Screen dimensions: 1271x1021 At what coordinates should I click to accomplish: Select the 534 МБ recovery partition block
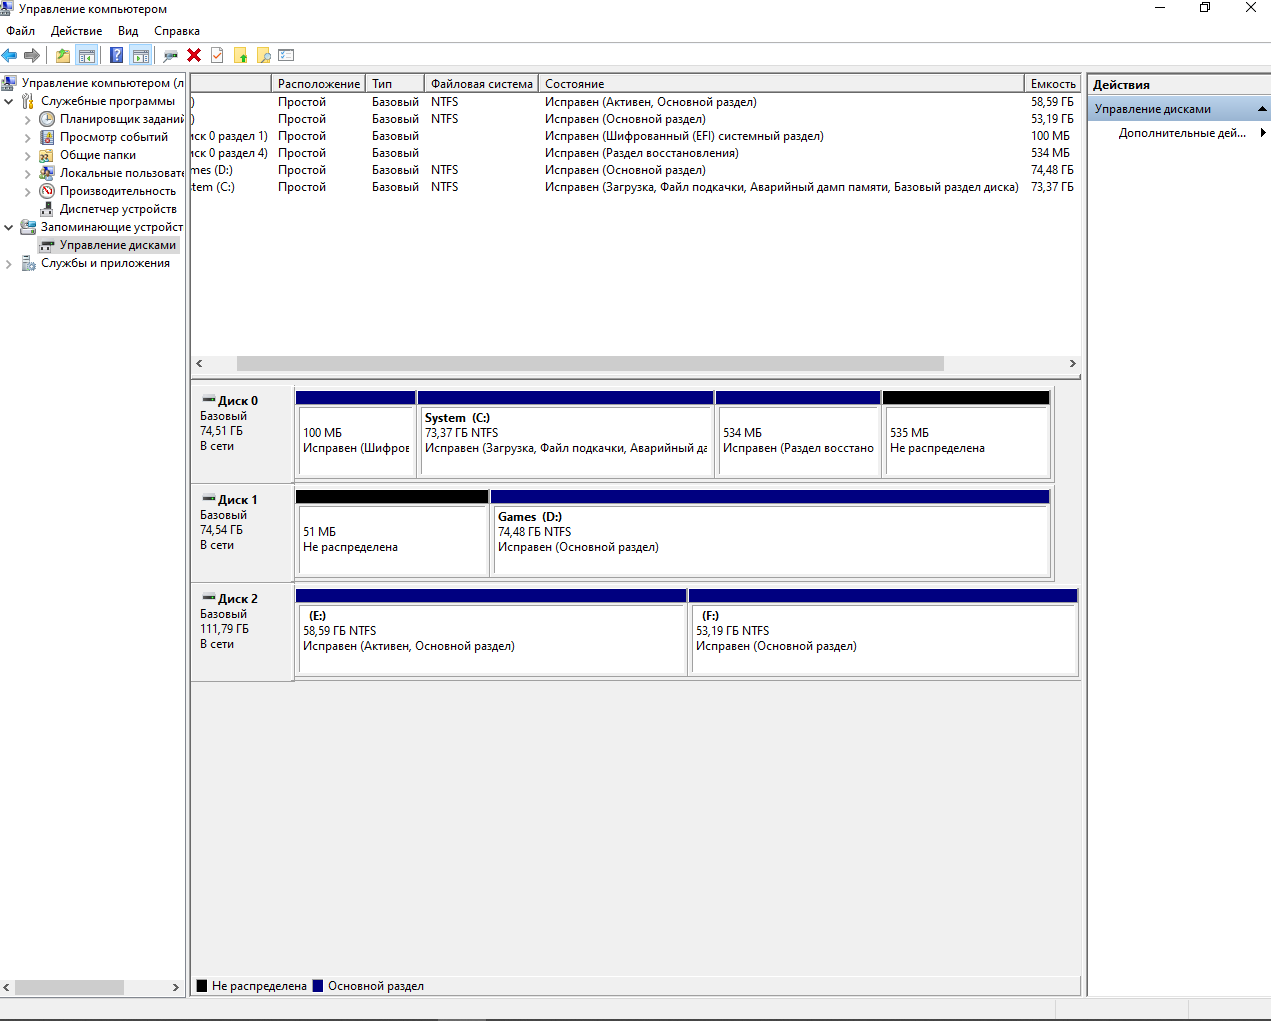click(x=798, y=434)
